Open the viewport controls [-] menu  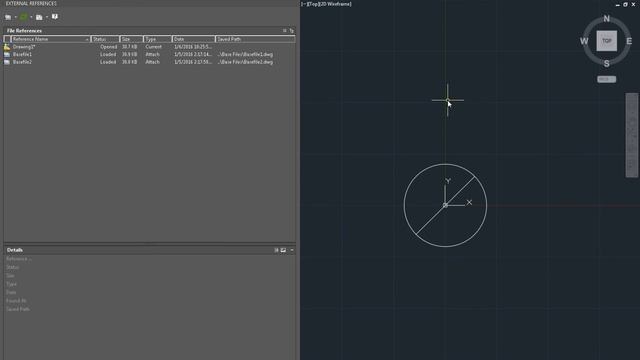[303, 4]
